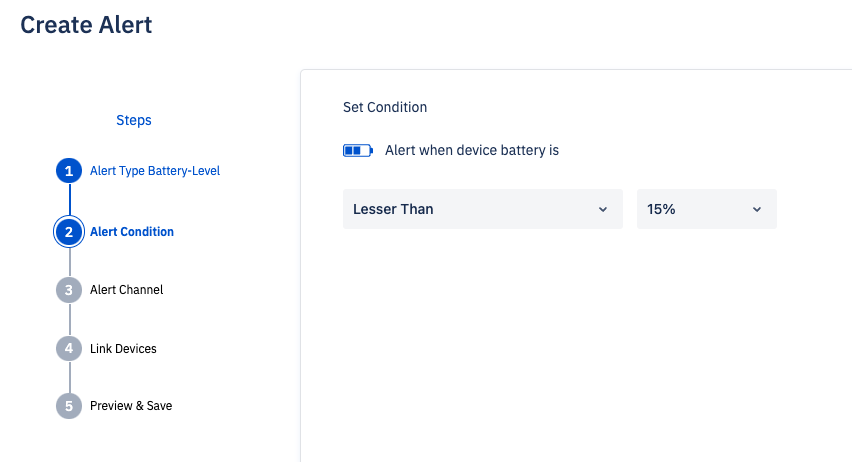Expand the 15% battery threshold dropdown
This screenshot has height=462, width=852.
tap(706, 209)
